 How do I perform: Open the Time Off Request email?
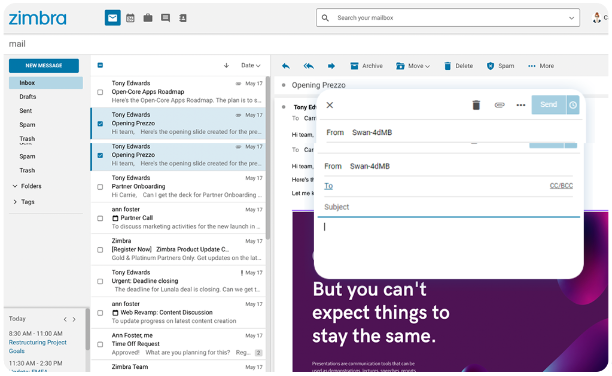click(178, 344)
